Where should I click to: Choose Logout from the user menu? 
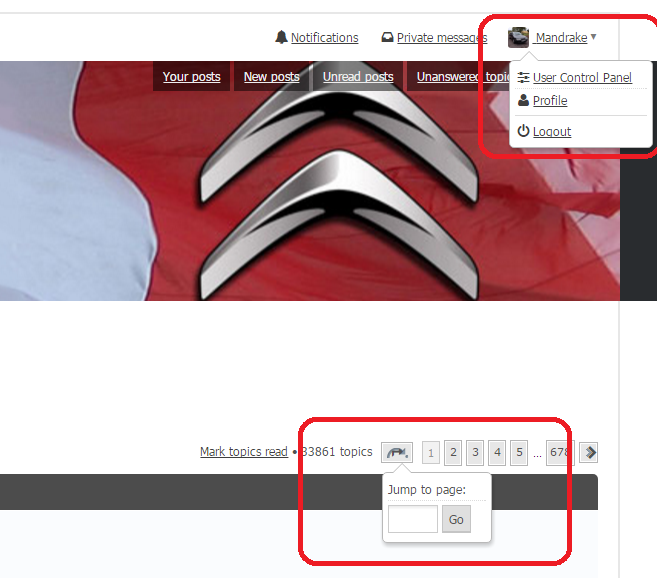pyautogui.click(x=552, y=132)
